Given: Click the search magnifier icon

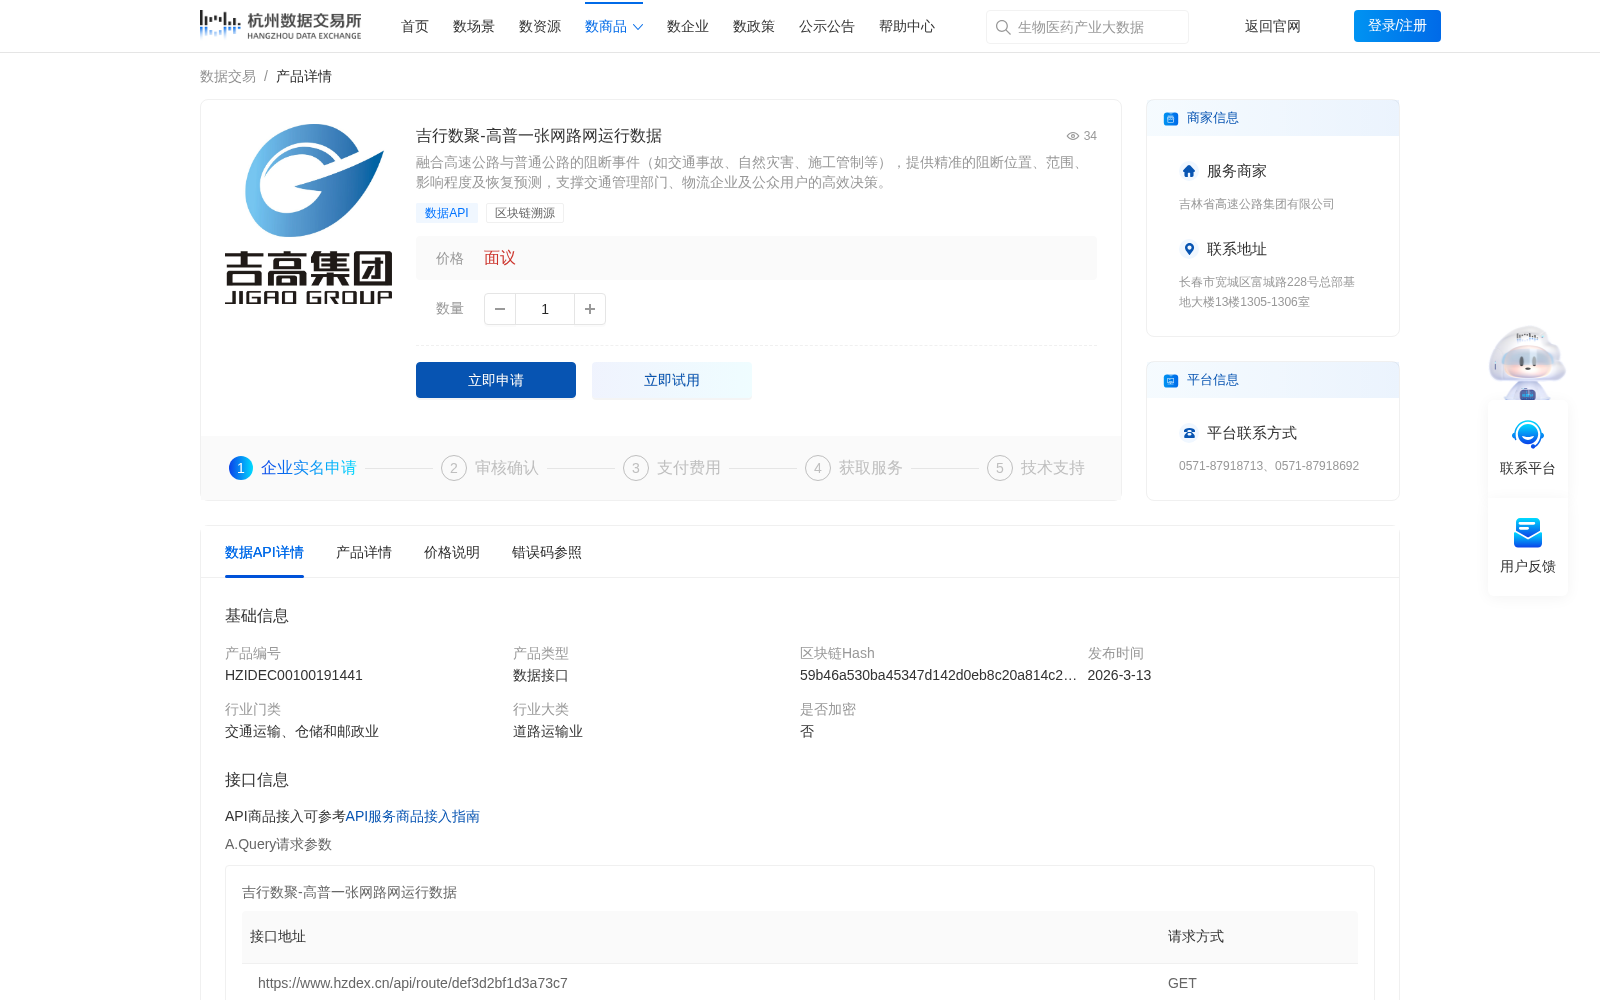Looking at the screenshot, I should [1003, 27].
